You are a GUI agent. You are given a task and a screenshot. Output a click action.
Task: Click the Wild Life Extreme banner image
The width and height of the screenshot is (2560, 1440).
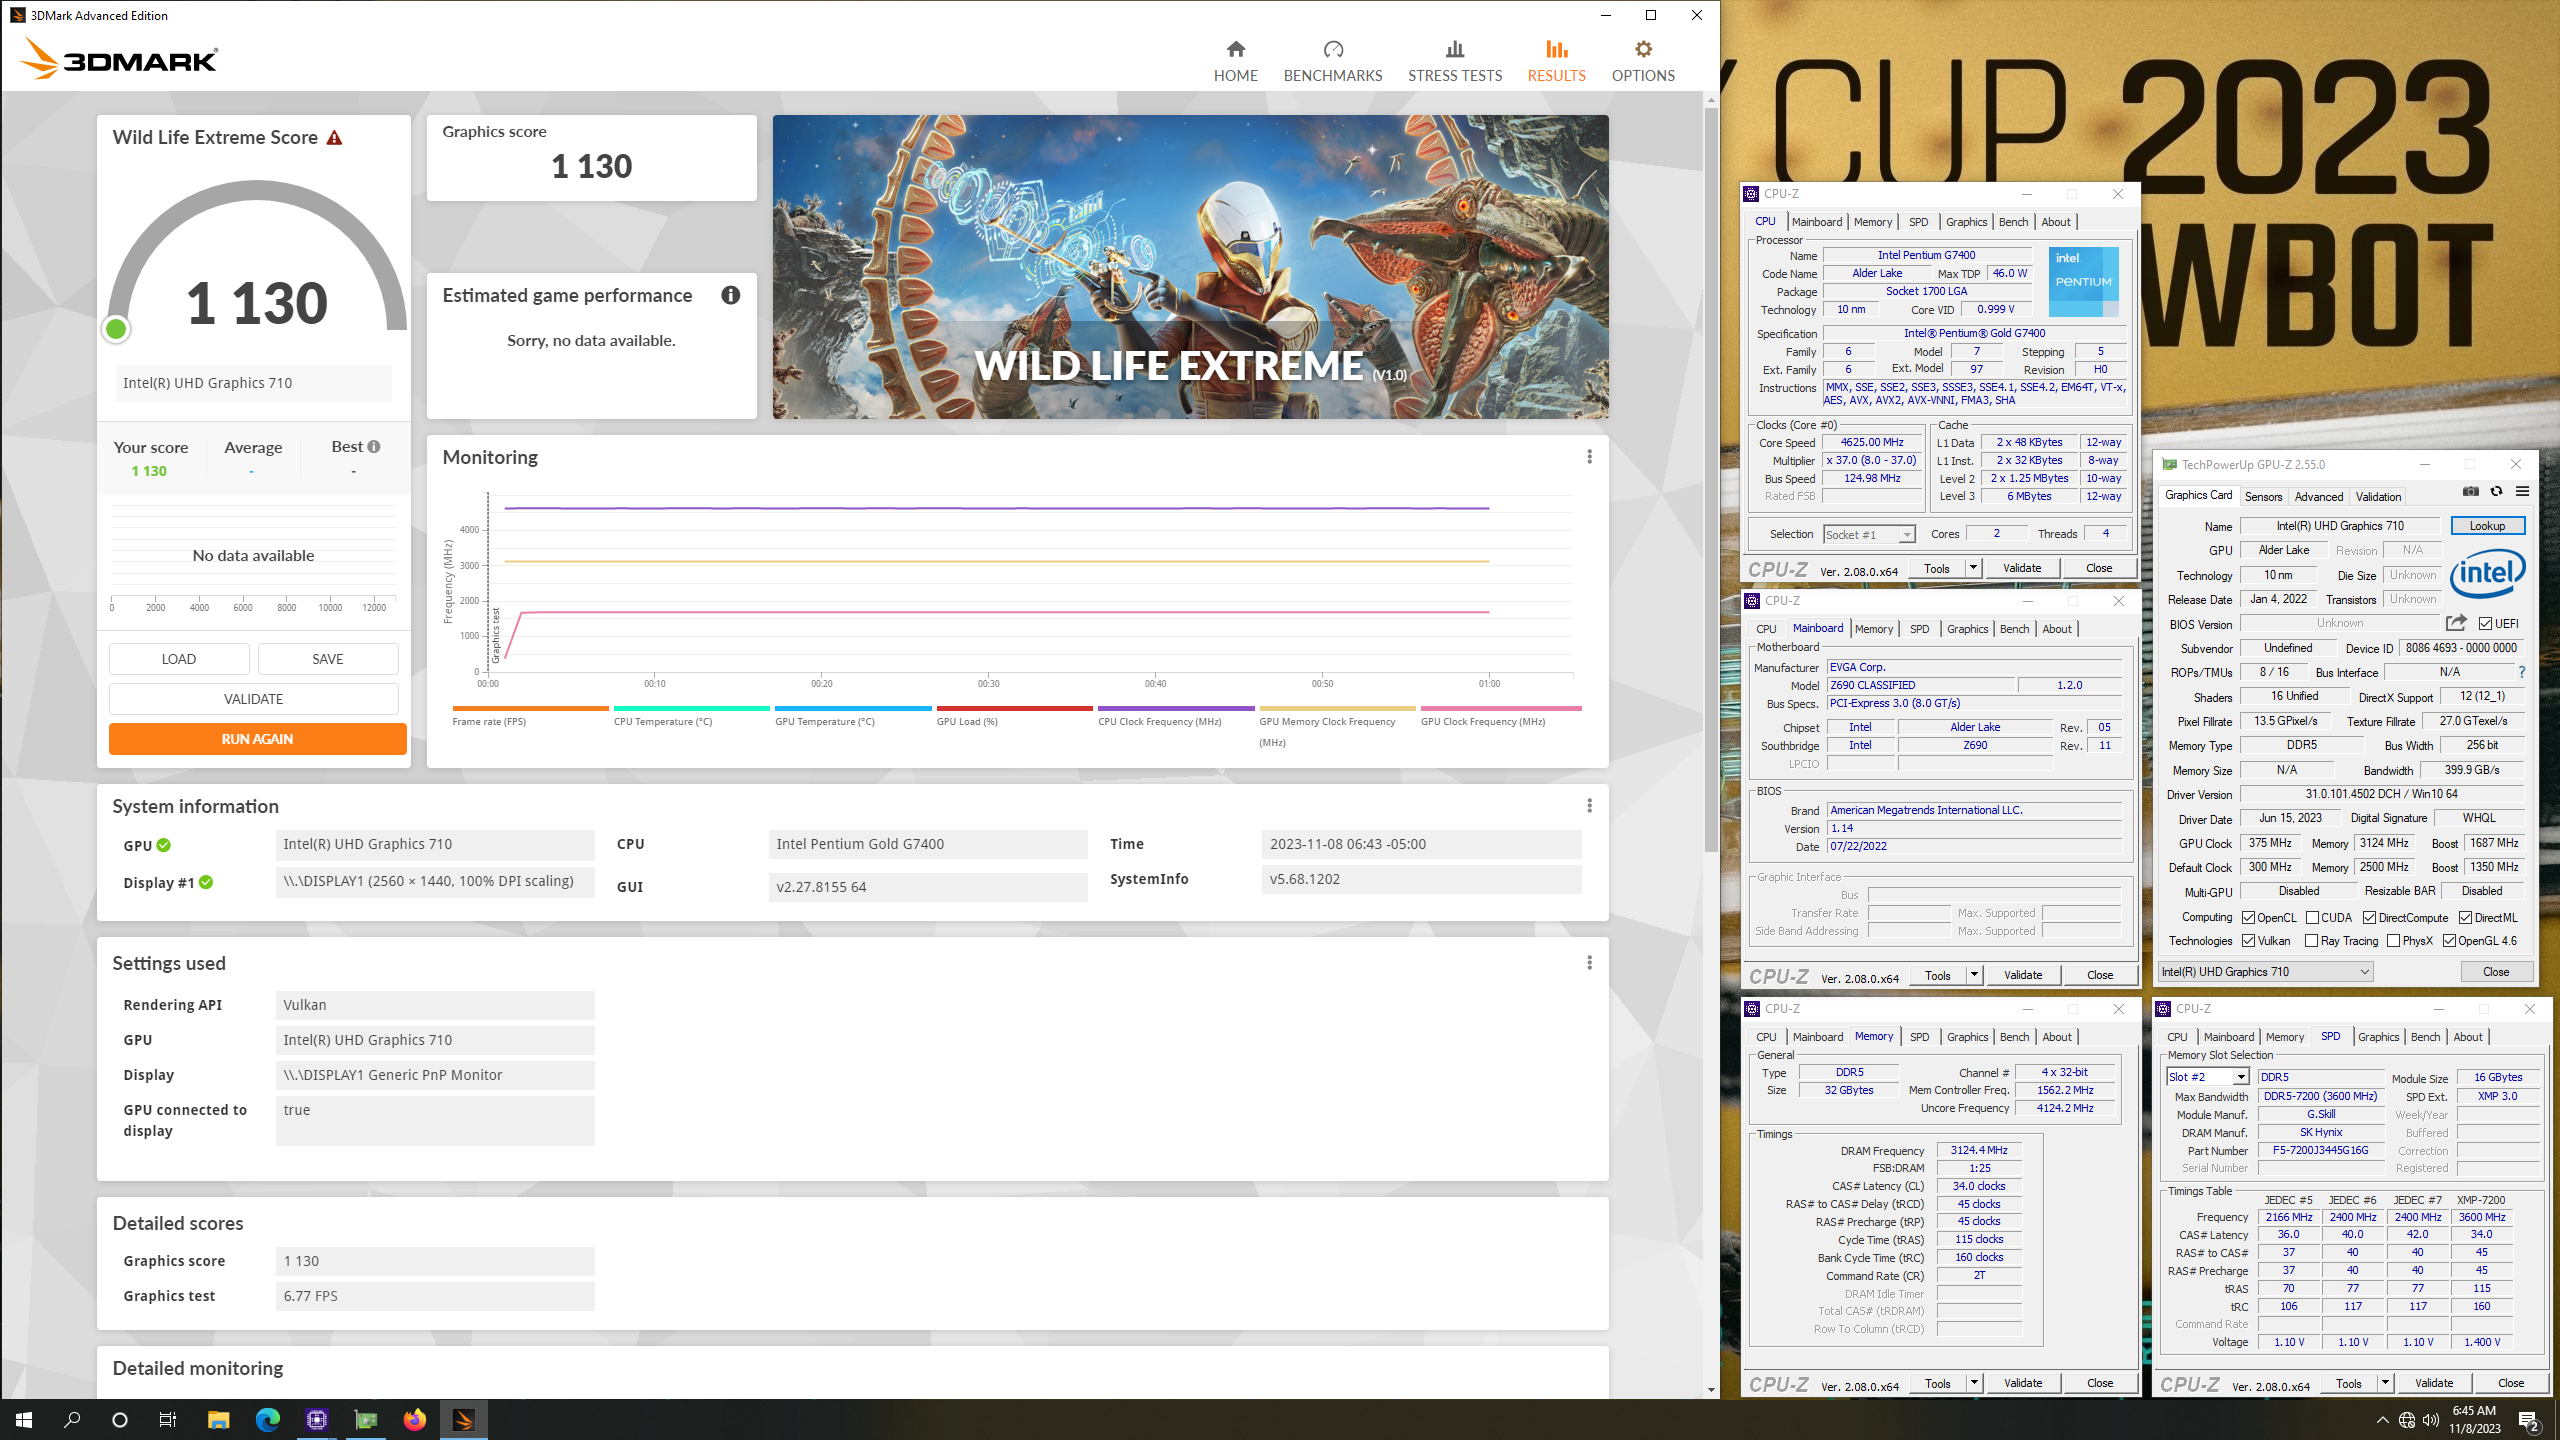click(1190, 266)
